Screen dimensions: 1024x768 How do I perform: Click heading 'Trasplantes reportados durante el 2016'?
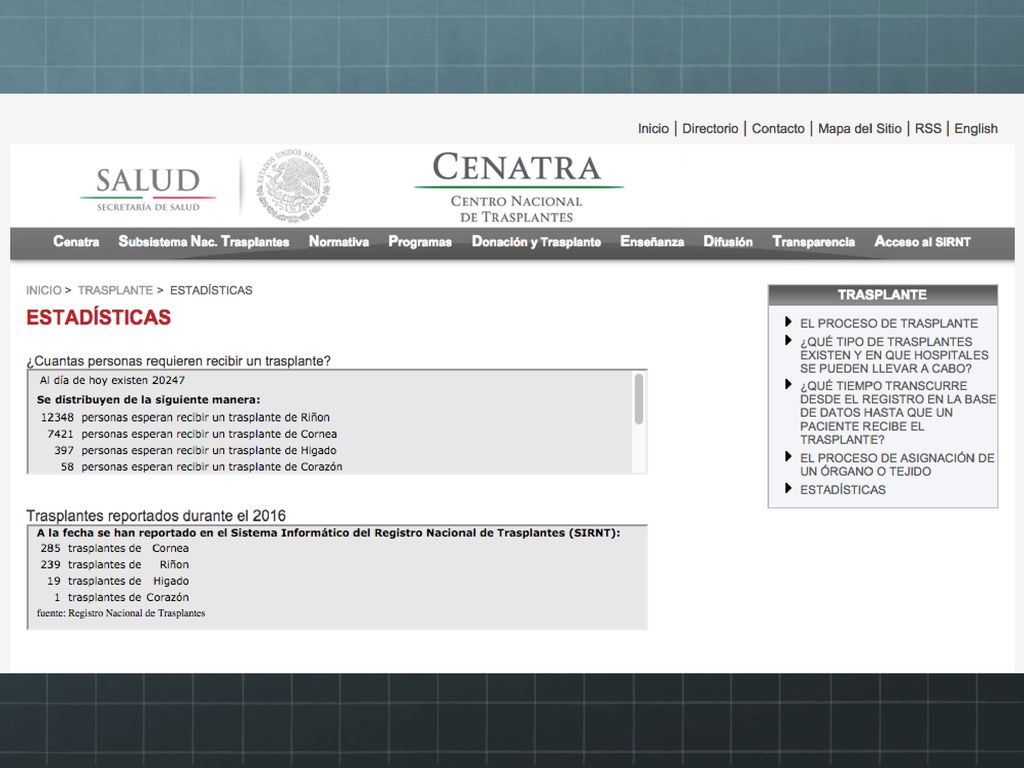[156, 515]
